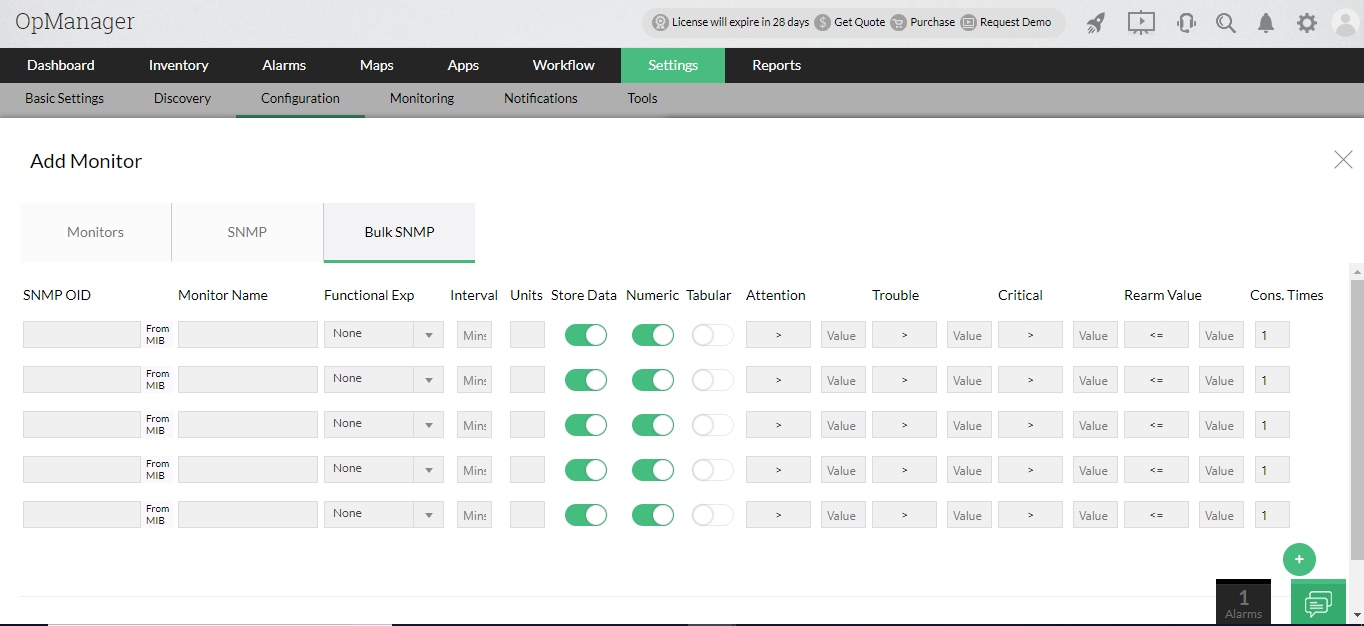Open the Notifications submenu
1364x626 pixels.
click(x=541, y=98)
